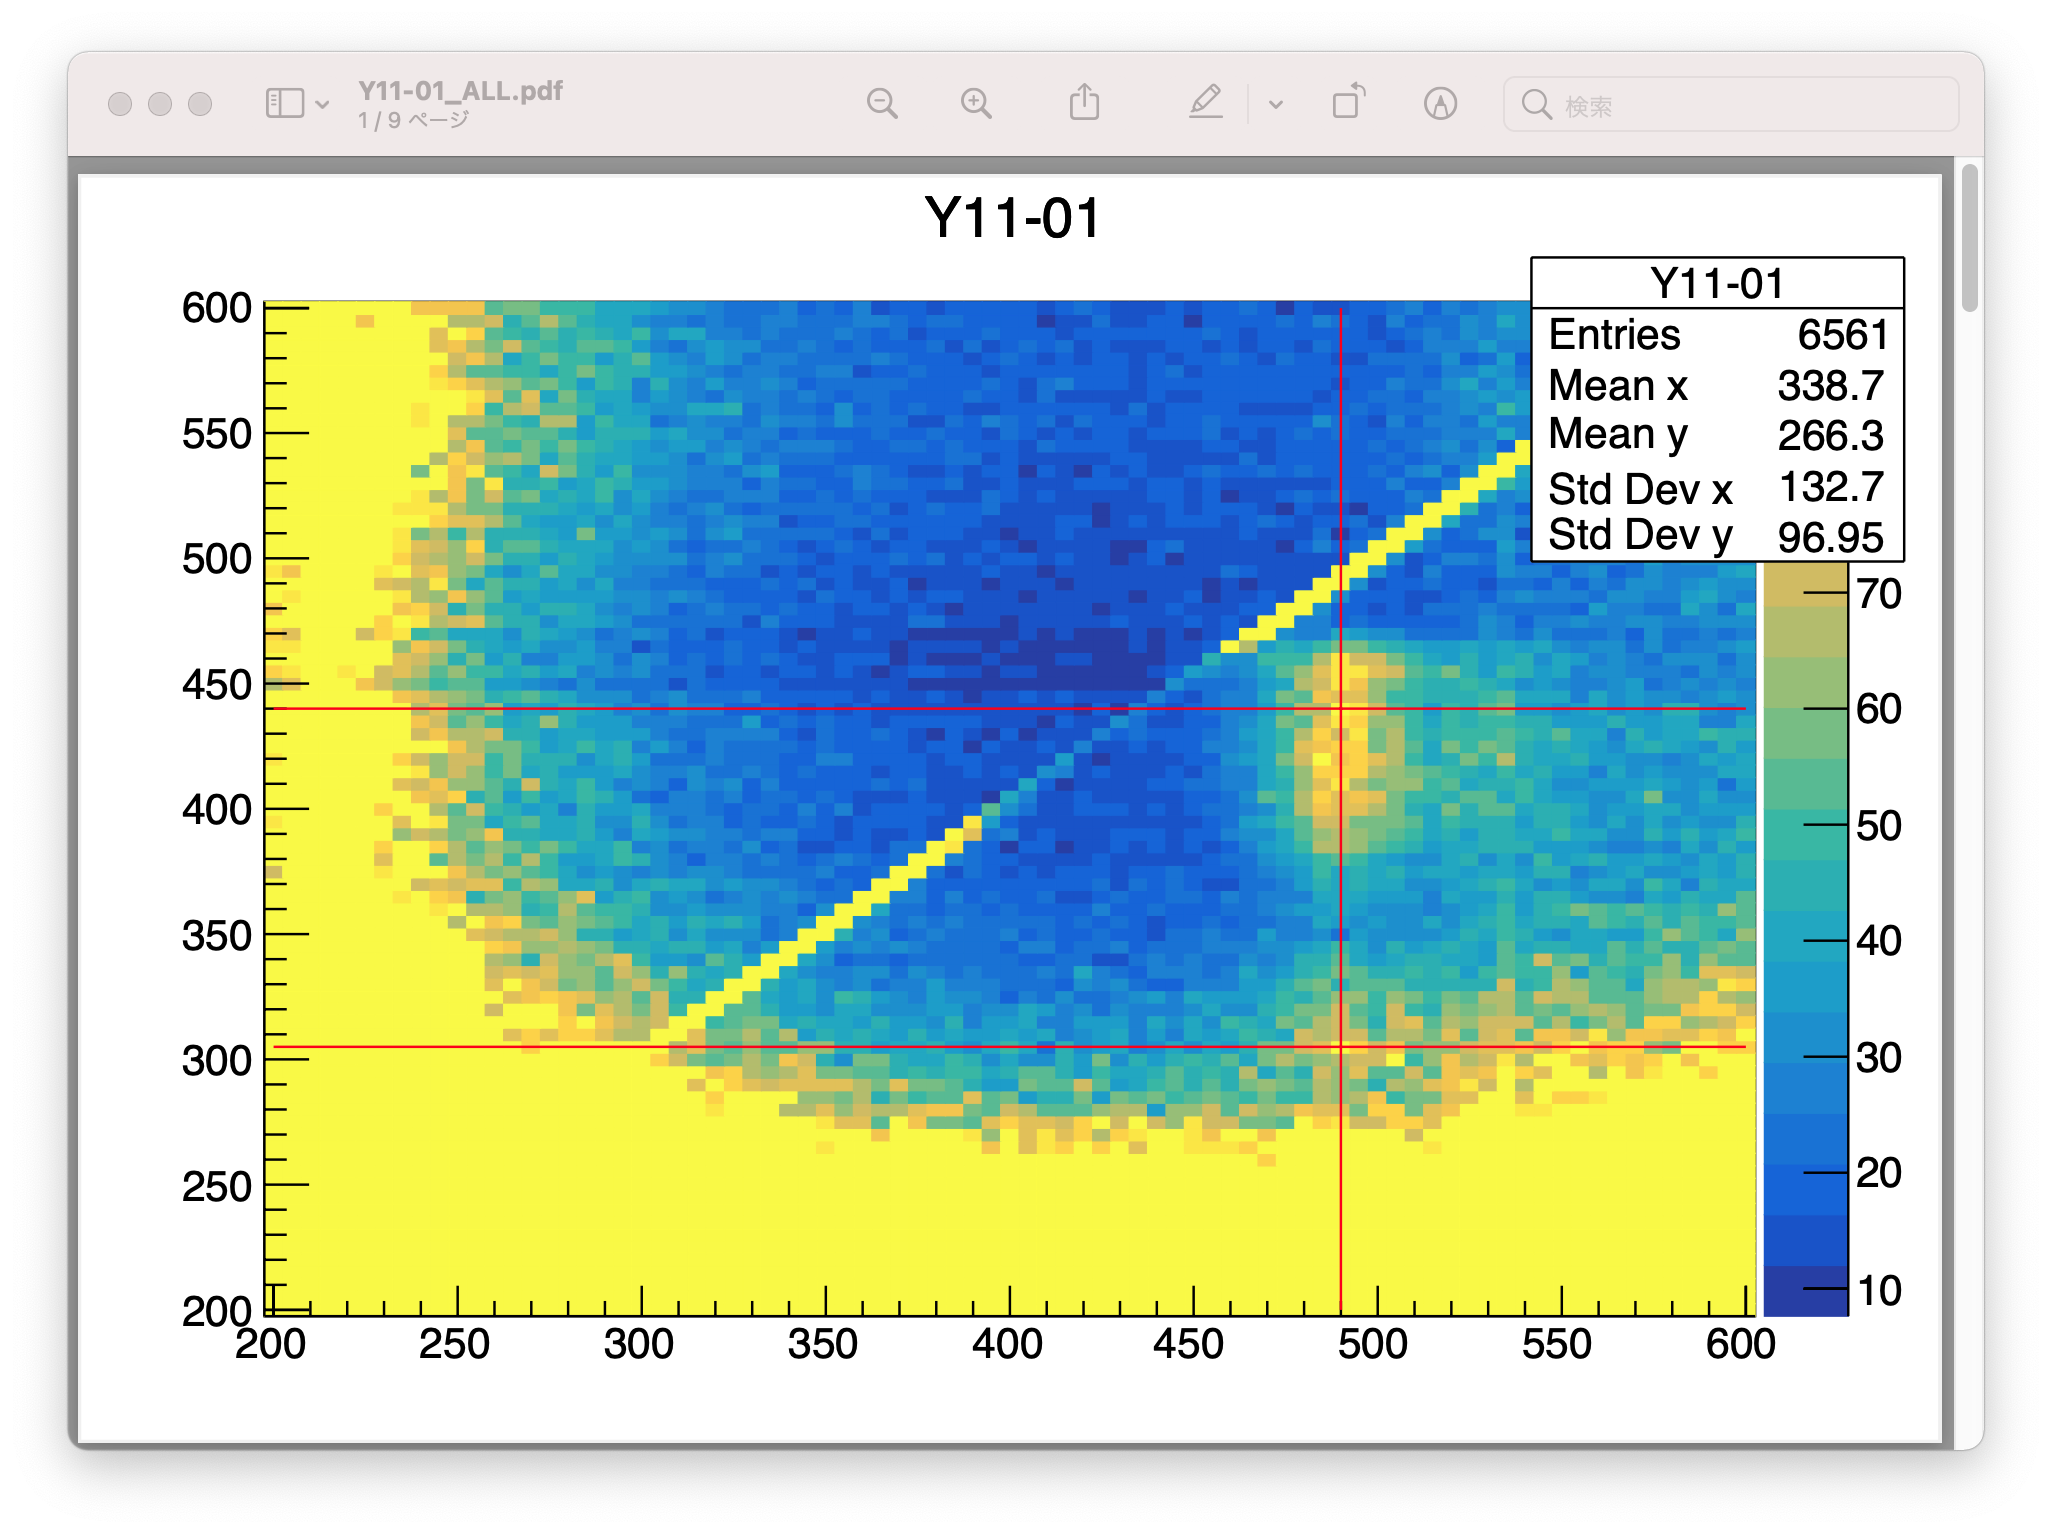
Task: Click the x-axis label 400
Action: (1007, 1344)
